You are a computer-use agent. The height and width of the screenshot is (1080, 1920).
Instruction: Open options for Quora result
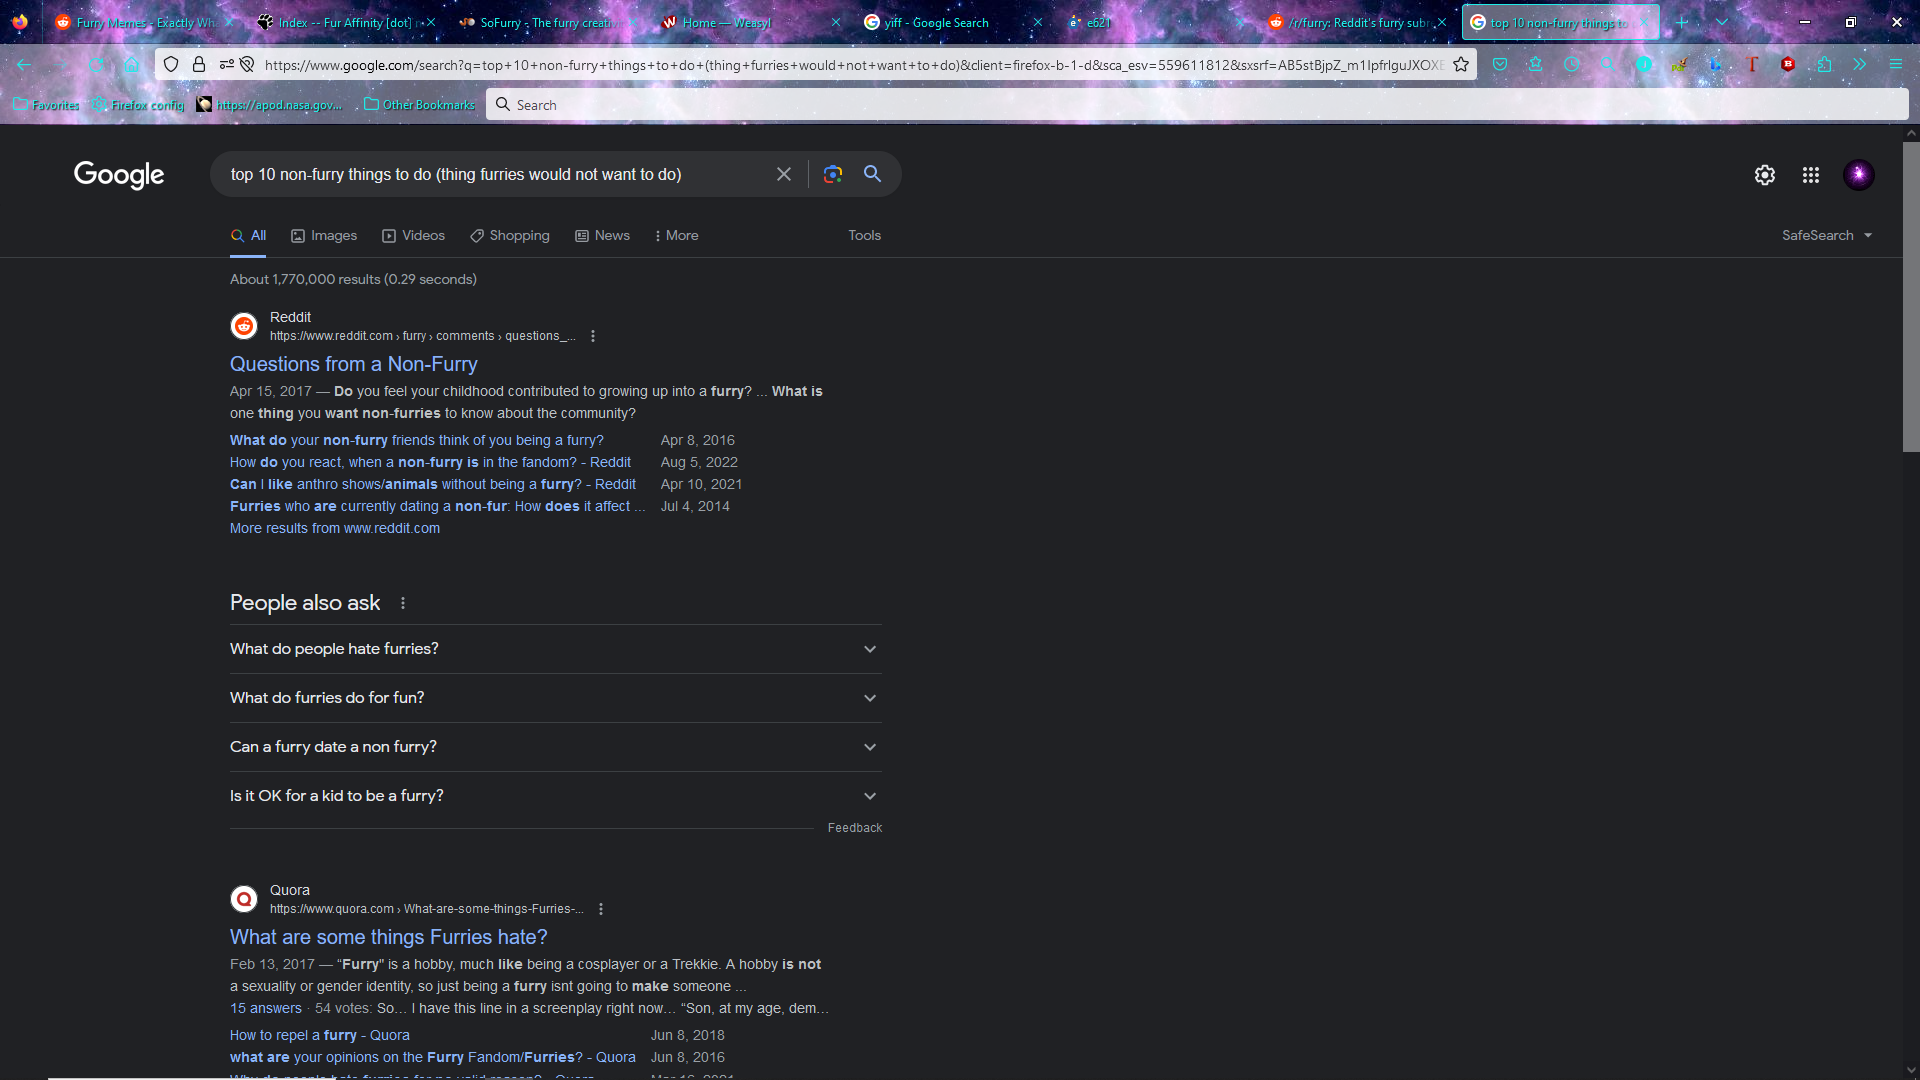tap(601, 909)
